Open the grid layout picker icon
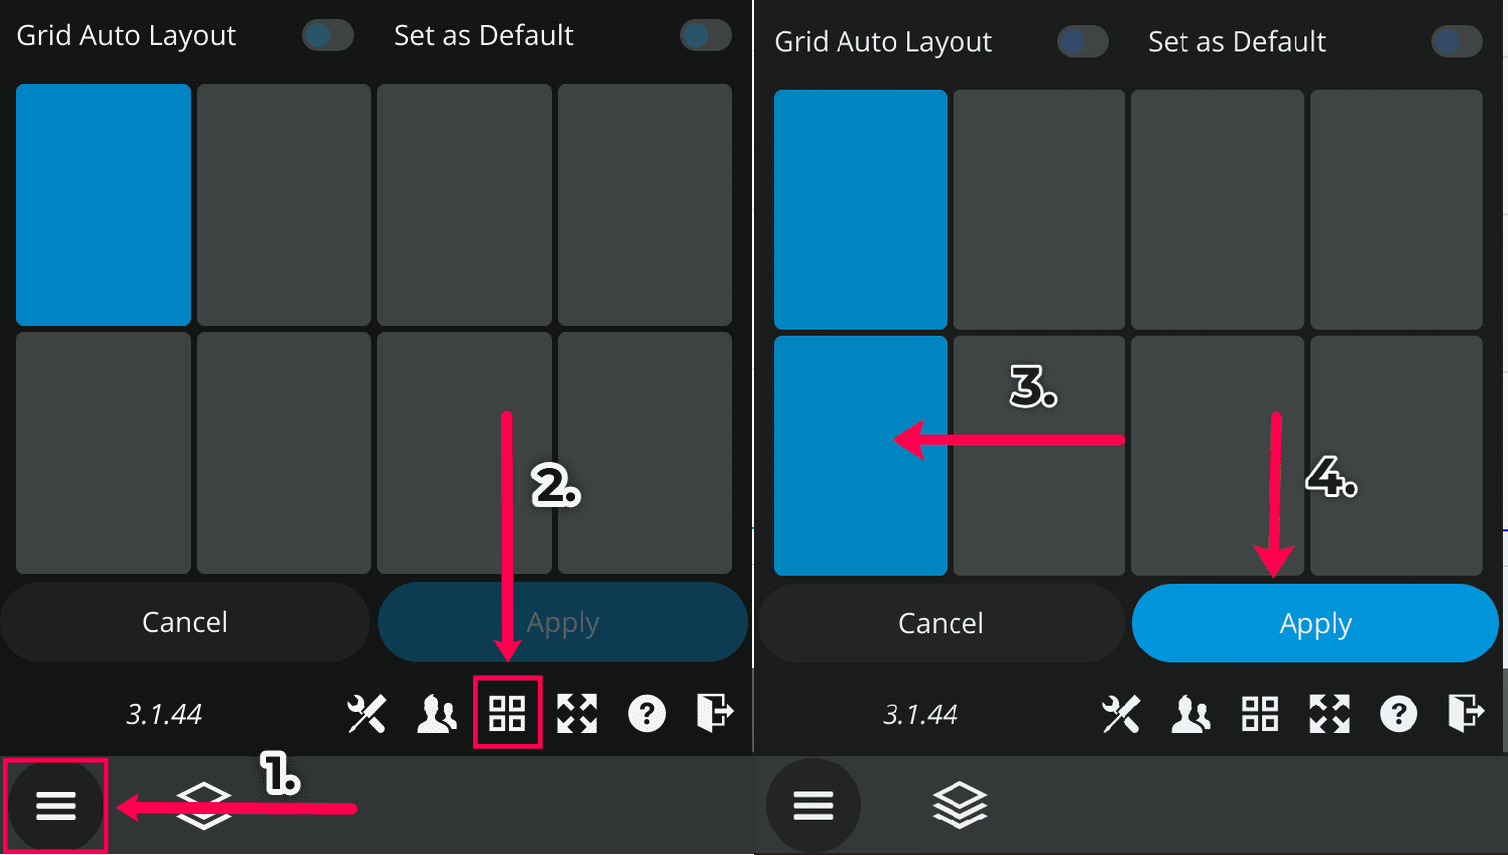 tap(508, 713)
